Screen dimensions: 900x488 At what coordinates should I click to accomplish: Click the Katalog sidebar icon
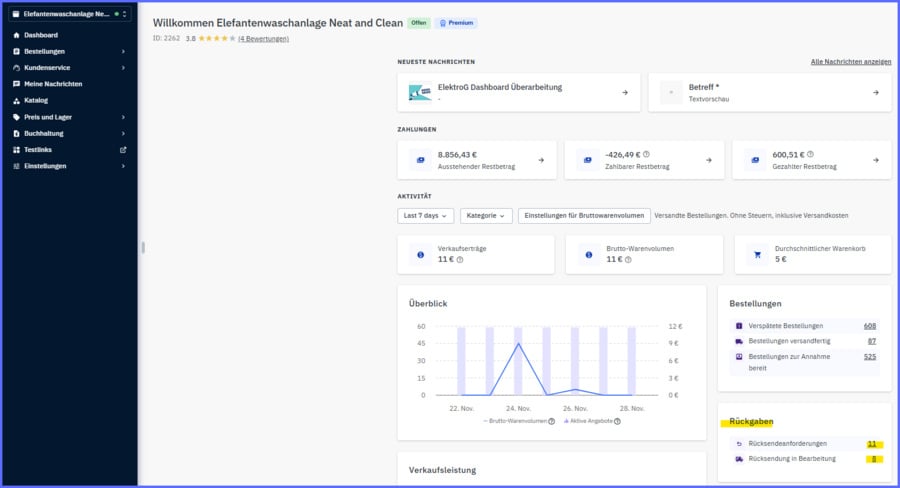pyautogui.click(x=16, y=100)
